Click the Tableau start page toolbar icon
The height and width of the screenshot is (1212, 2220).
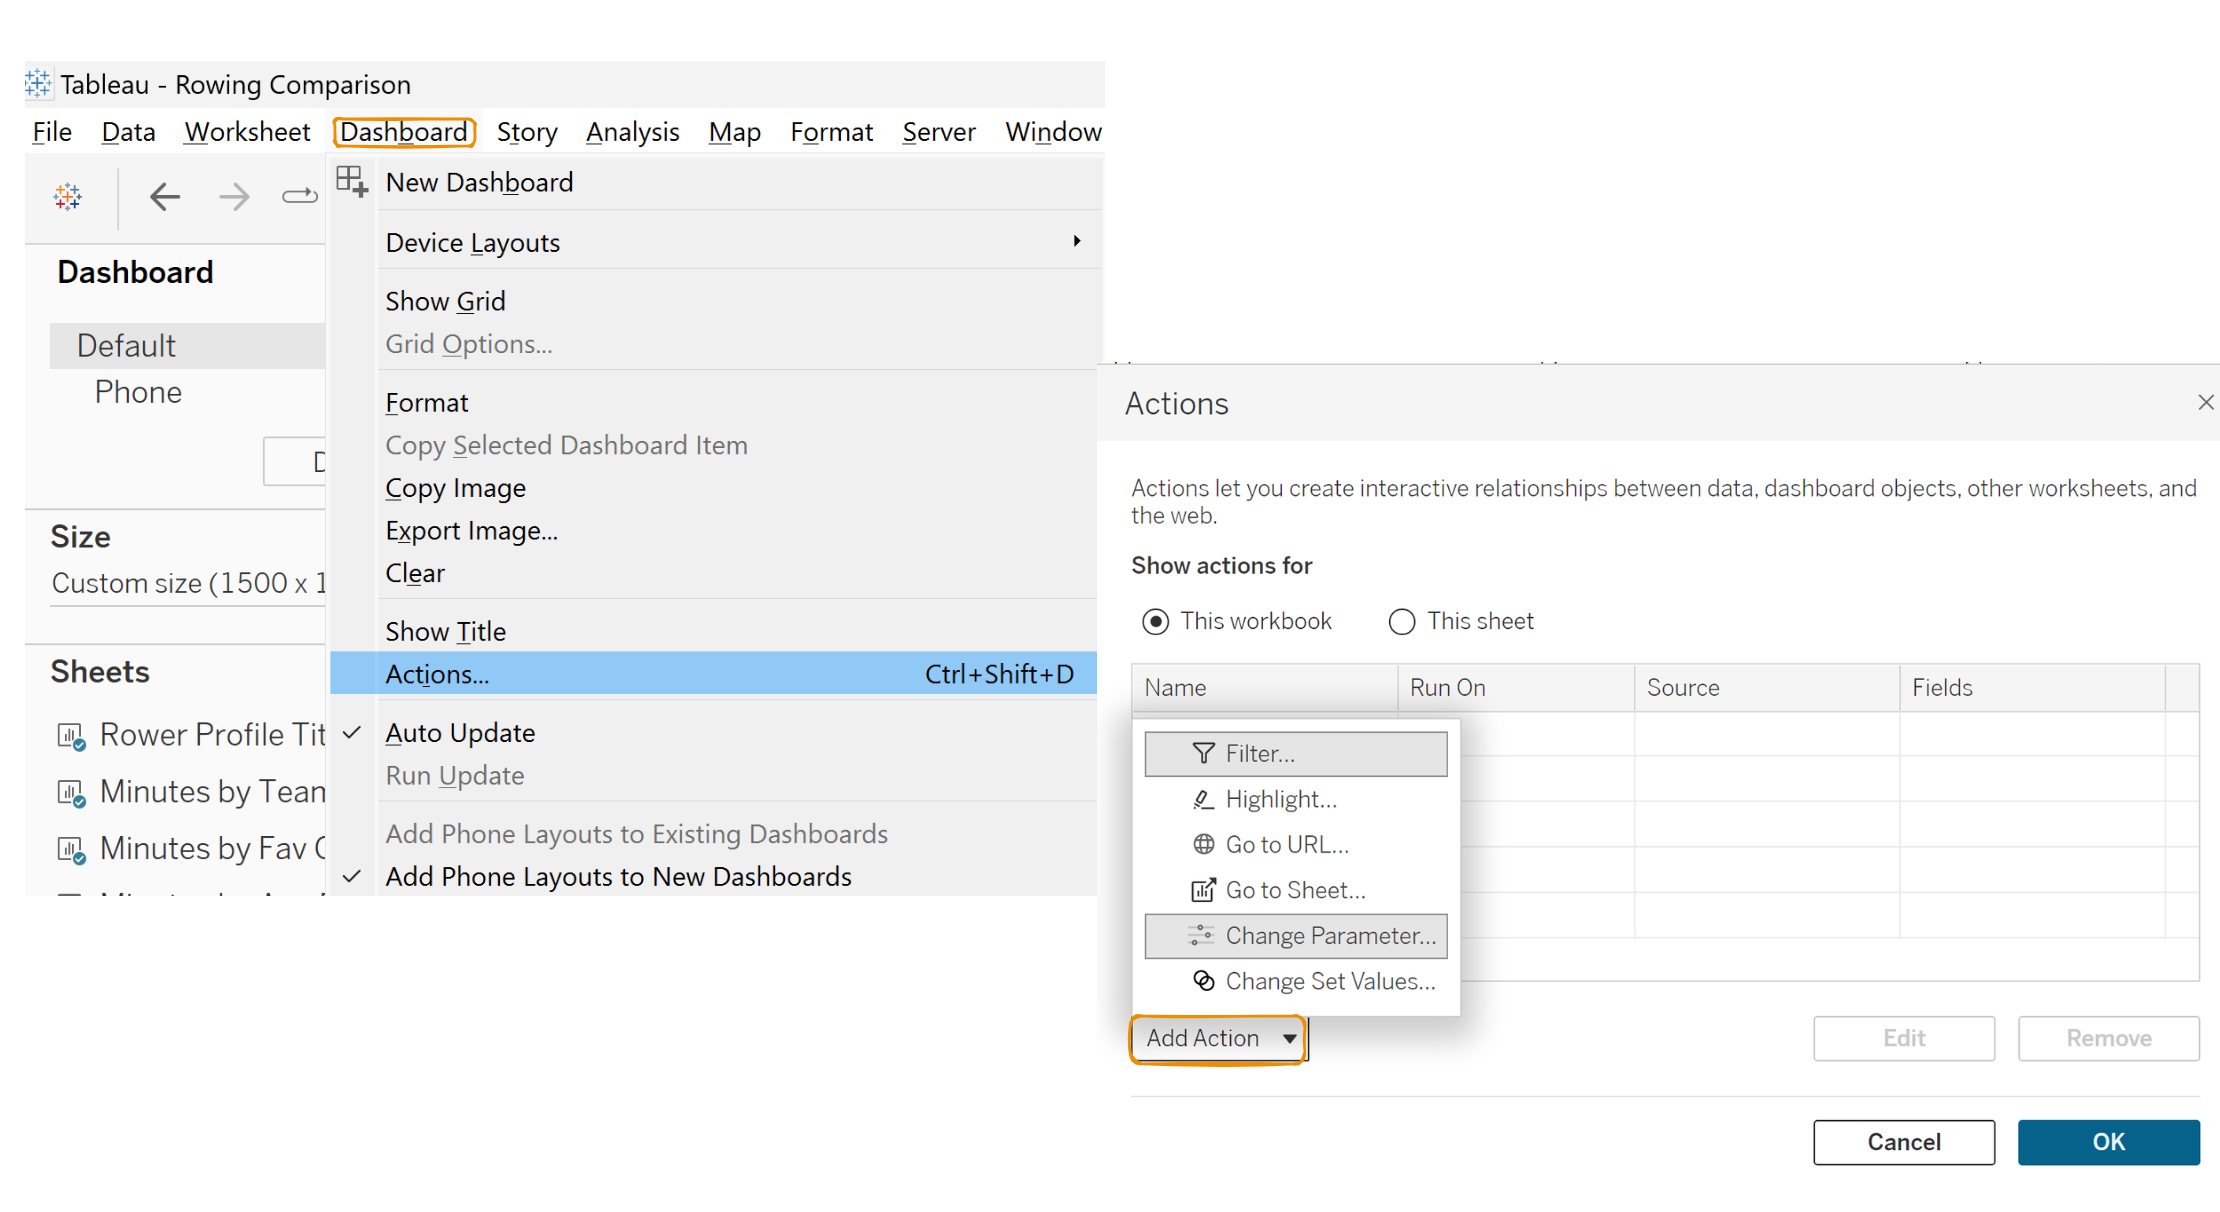(x=68, y=196)
